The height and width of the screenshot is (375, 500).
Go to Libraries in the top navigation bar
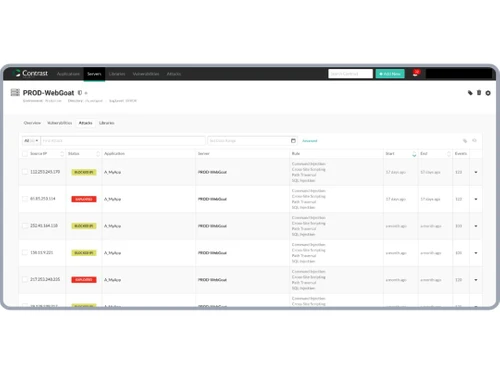pos(117,74)
